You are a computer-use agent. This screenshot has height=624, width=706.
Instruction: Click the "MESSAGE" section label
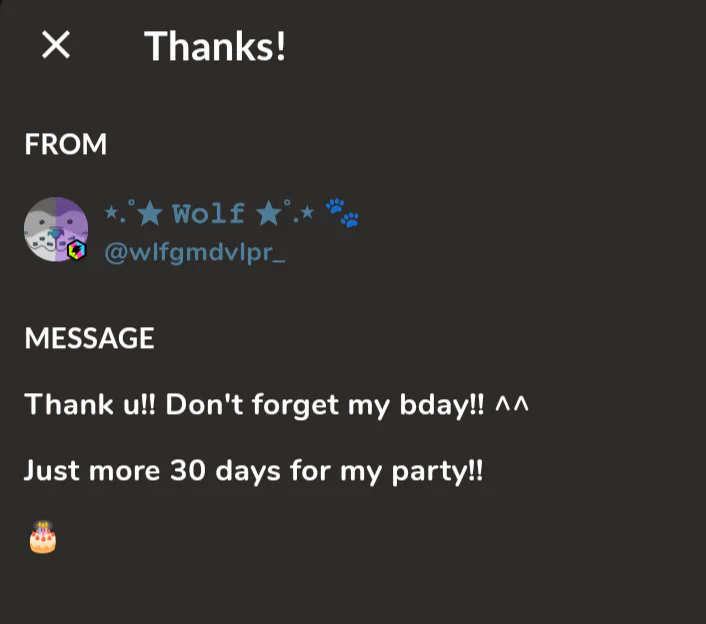(89, 339)
